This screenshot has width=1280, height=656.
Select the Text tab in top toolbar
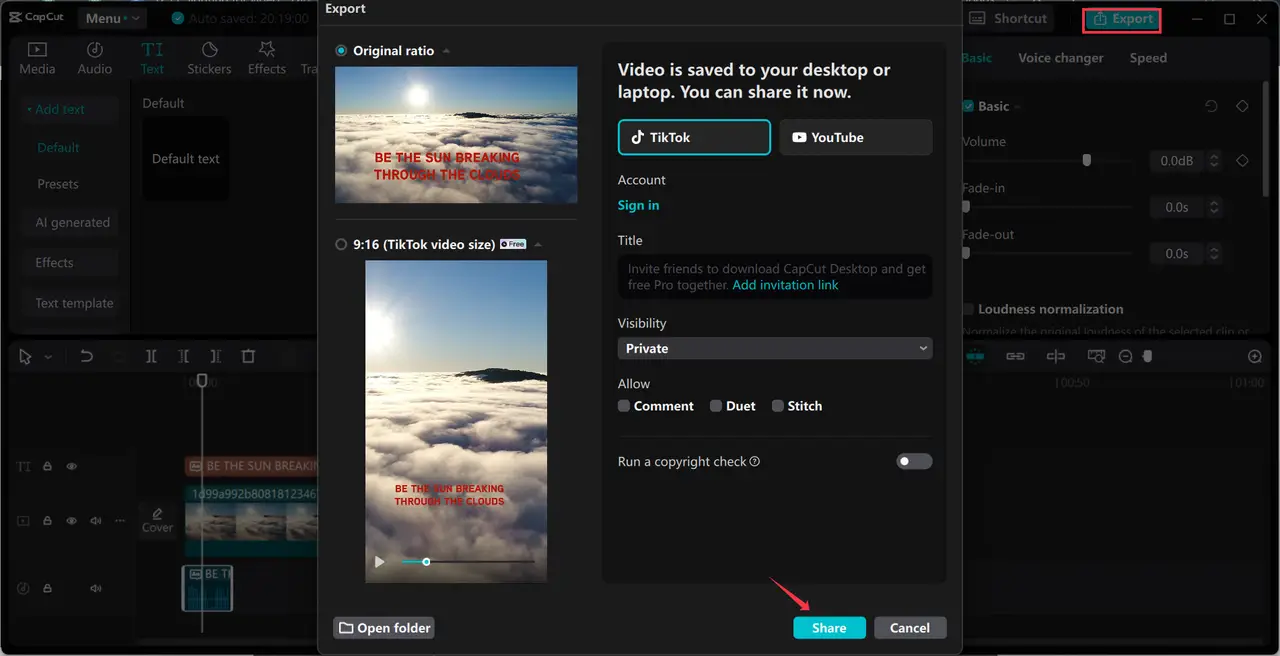click(x=152, y=58)
